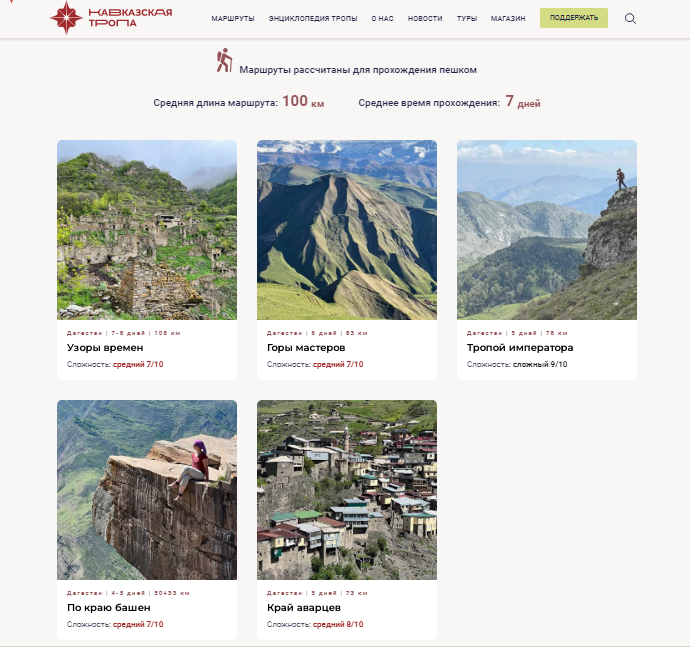The image size is (690, 648).
Task: Open Узоры времен route photo
Action: 147,230
